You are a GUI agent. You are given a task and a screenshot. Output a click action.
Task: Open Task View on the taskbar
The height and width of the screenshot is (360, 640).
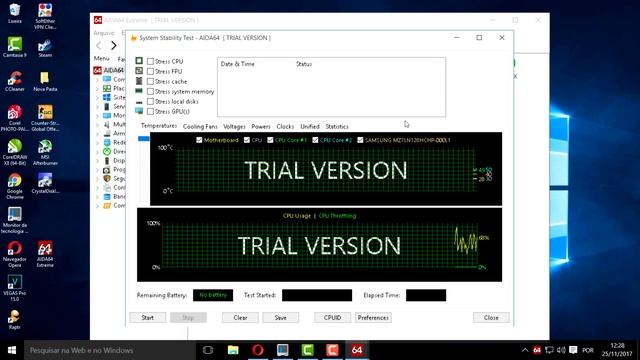(208, 350)
